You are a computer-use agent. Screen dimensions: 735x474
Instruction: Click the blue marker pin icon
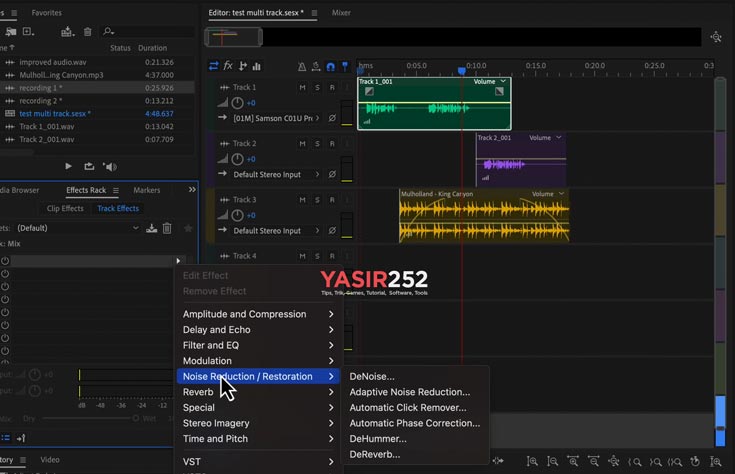tap(345, 67)
